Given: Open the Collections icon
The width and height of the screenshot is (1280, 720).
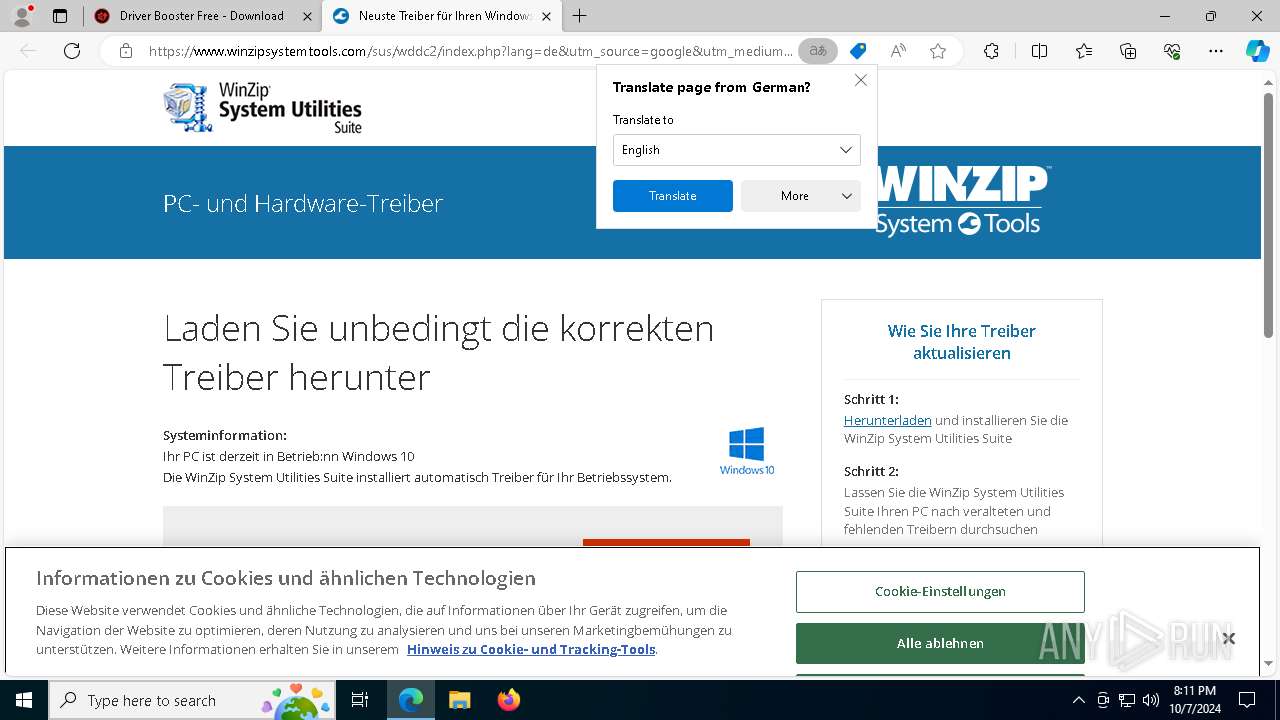Looking at the screenshot, I should click(x=1128, y=51).
